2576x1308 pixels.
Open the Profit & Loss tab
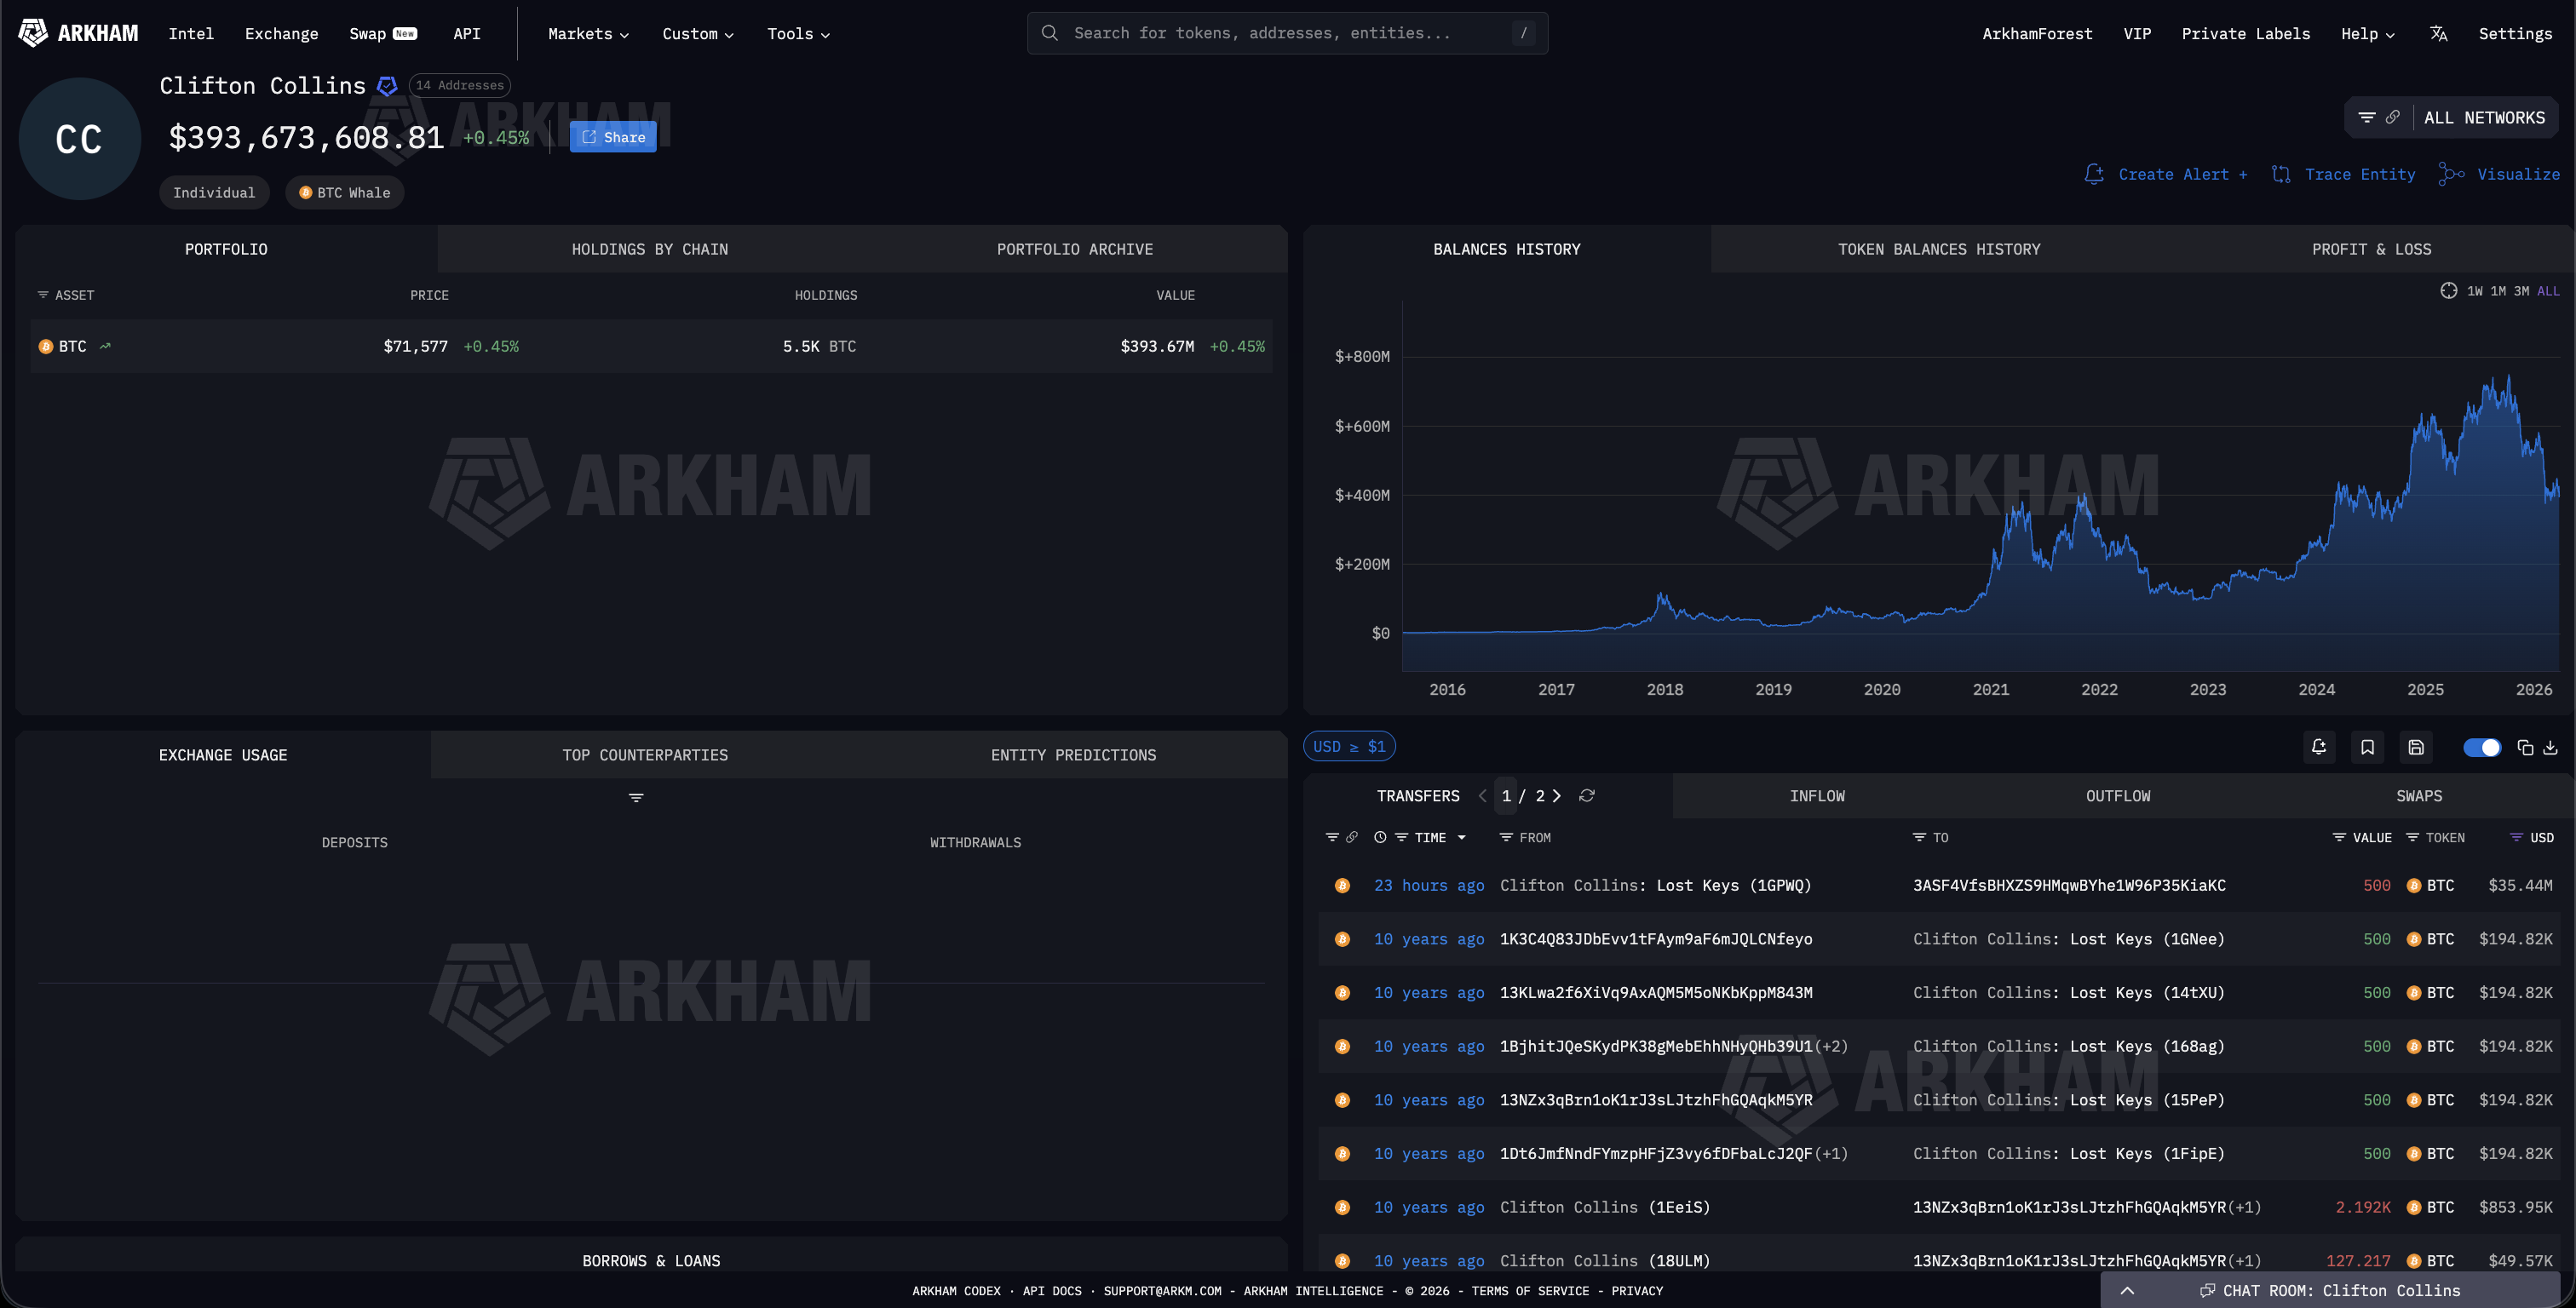(x=2371, y=249)
